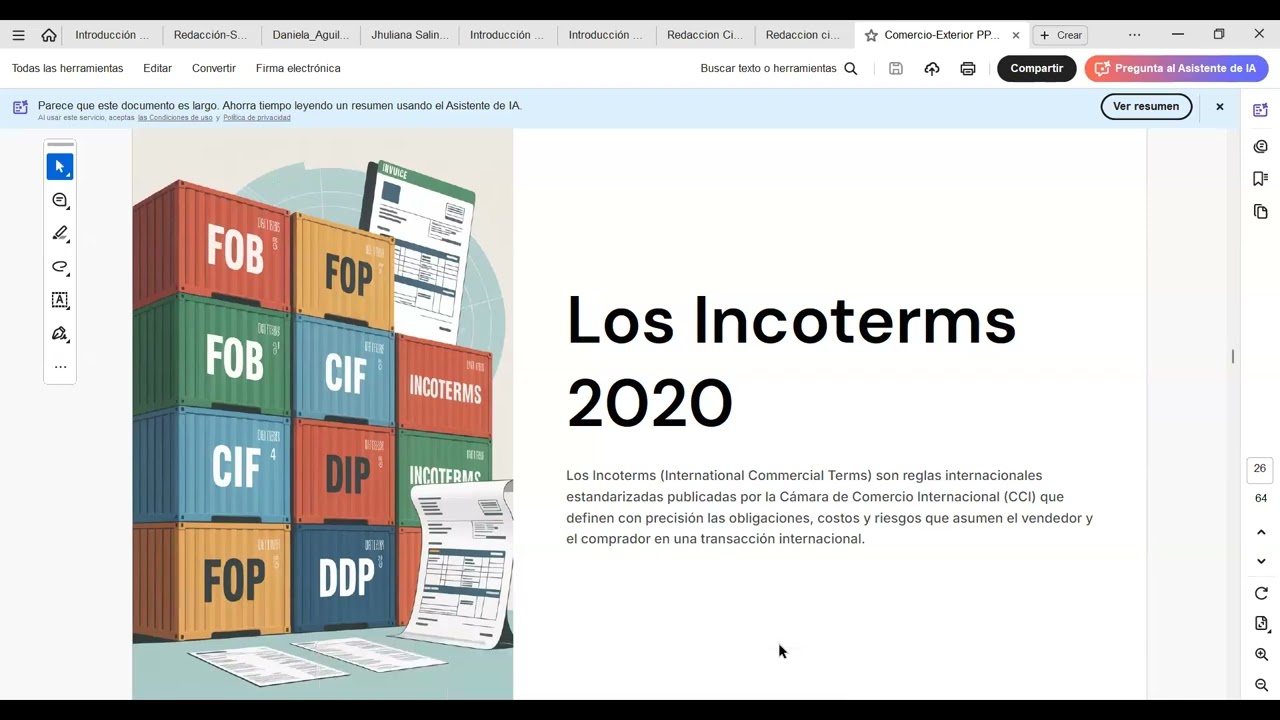
Task: Switch to the Daniela_Aguil tab
Action: coord(310,35)
